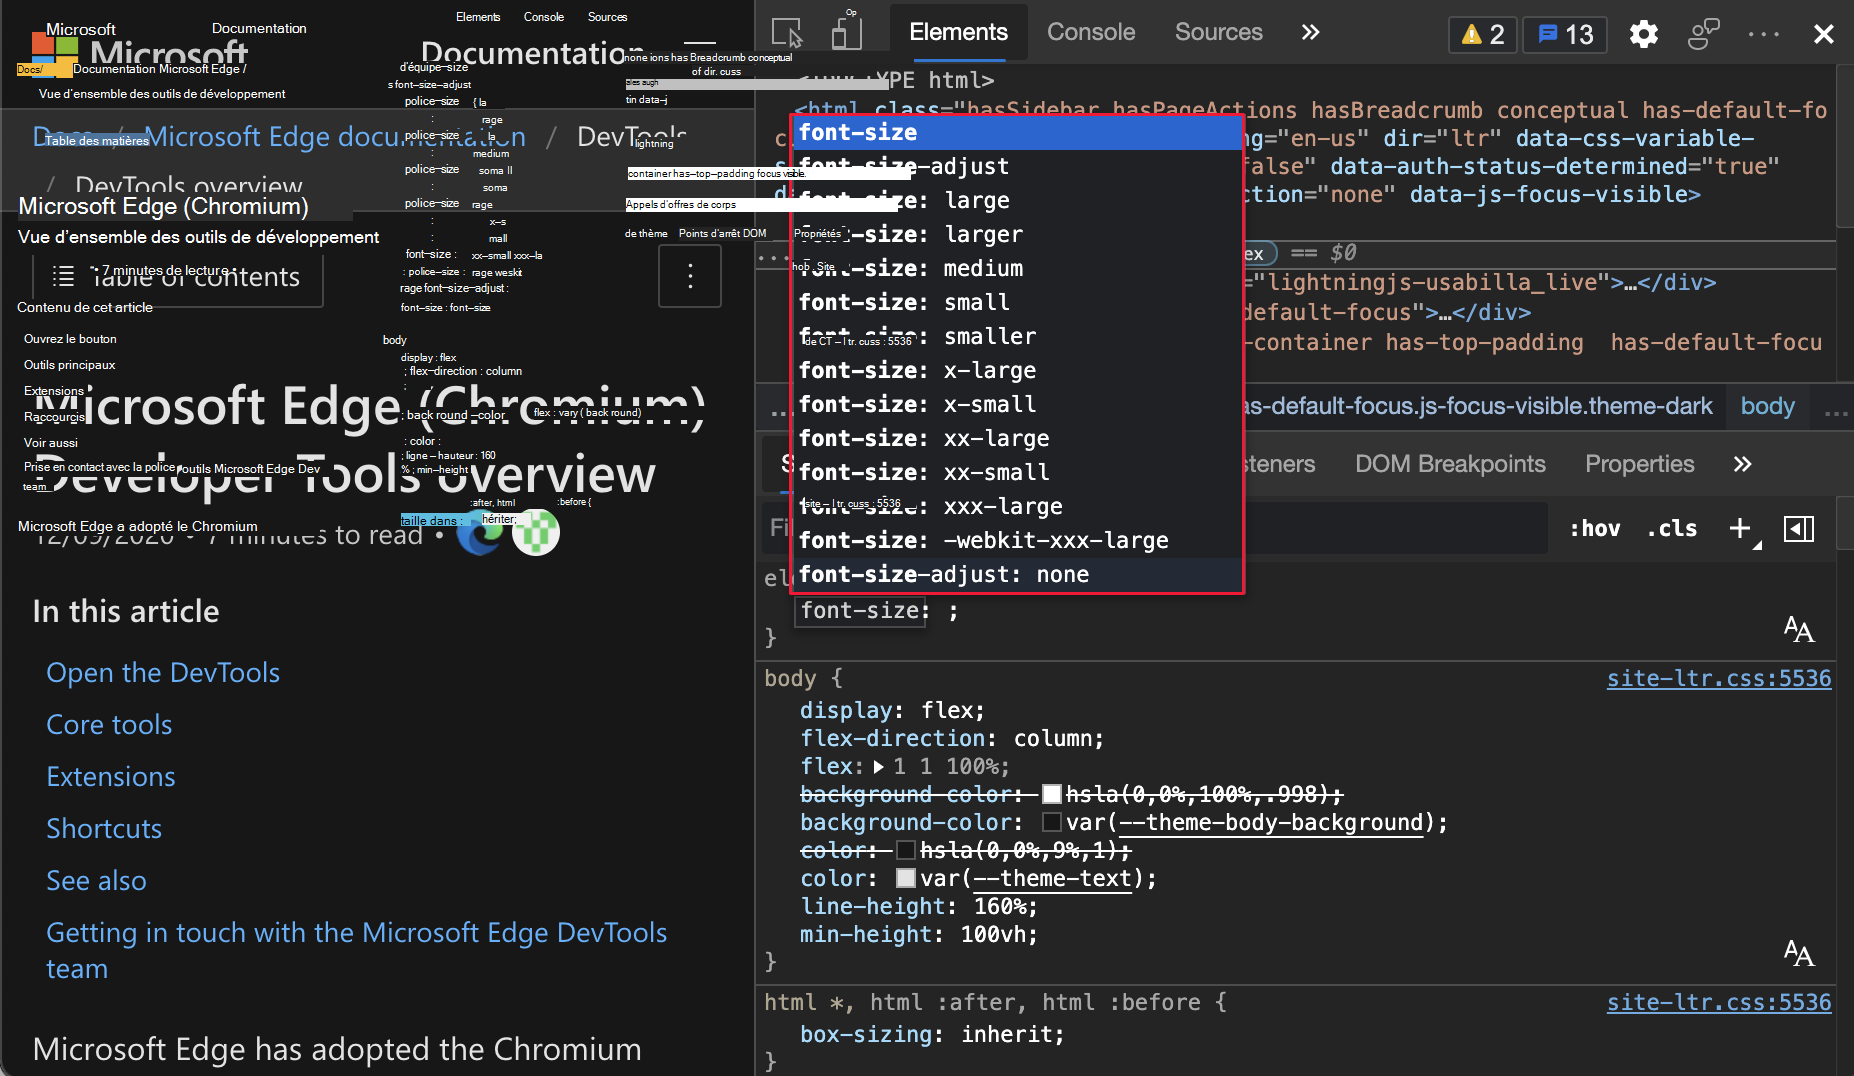
Task: Go to Extensions section link
Action: coord(111,777)
